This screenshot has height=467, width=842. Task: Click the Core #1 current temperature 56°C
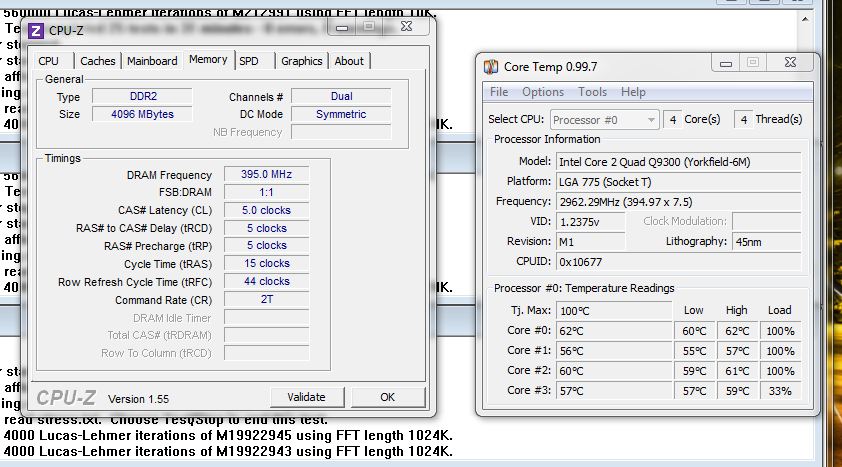tap(614, 351)
